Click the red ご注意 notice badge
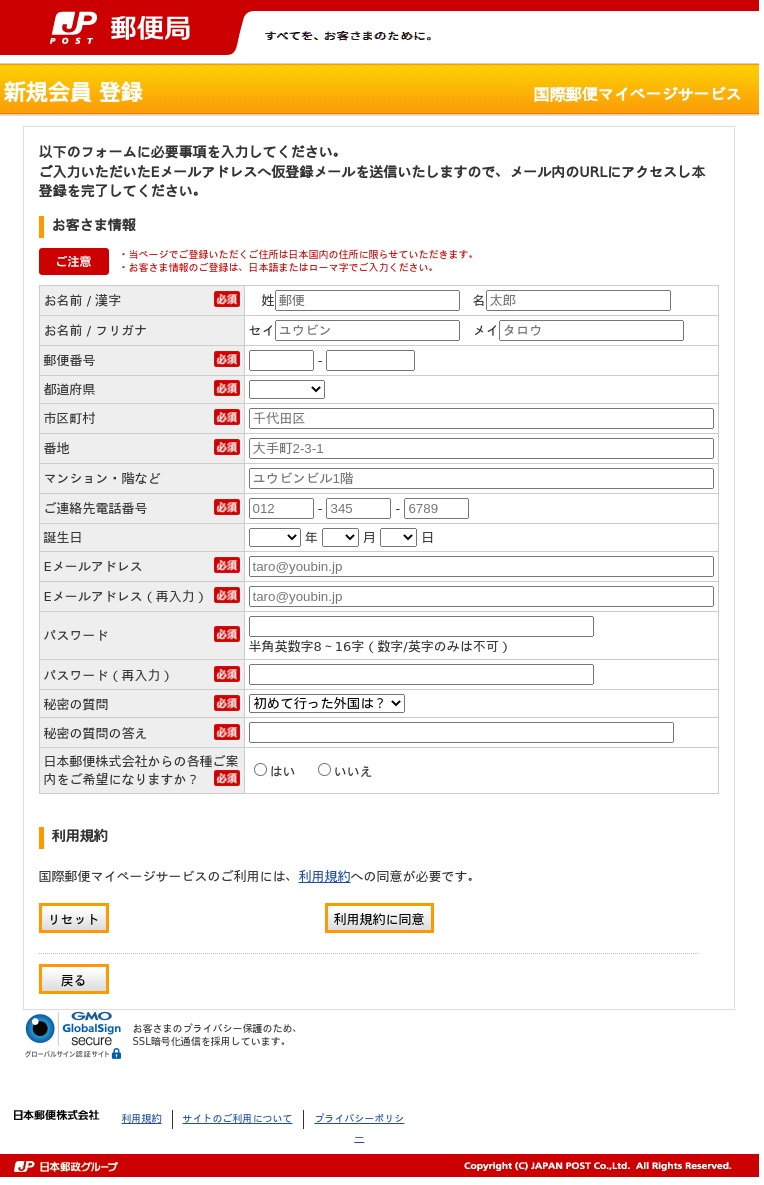The image size is (764, 1185). tap(73, 261)
